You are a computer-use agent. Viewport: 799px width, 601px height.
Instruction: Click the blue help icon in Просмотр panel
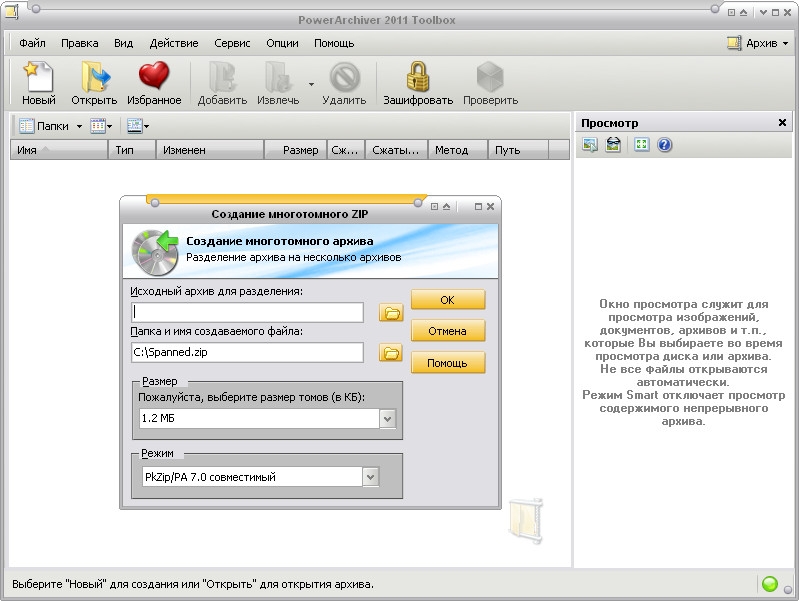664,145
